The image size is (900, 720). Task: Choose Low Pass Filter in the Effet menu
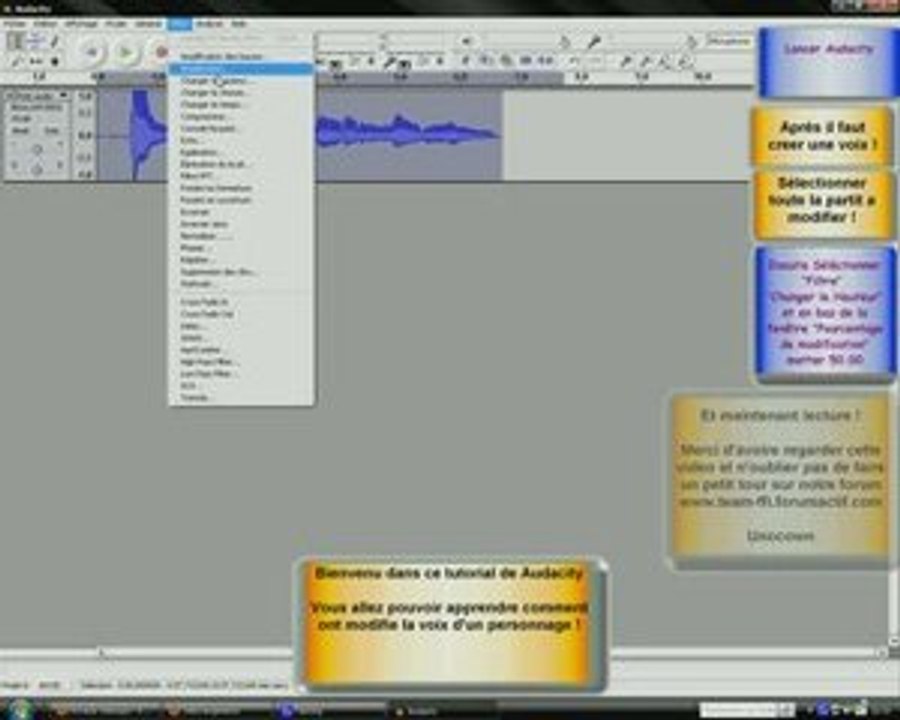pyautogui.click(x=241, y=373)
